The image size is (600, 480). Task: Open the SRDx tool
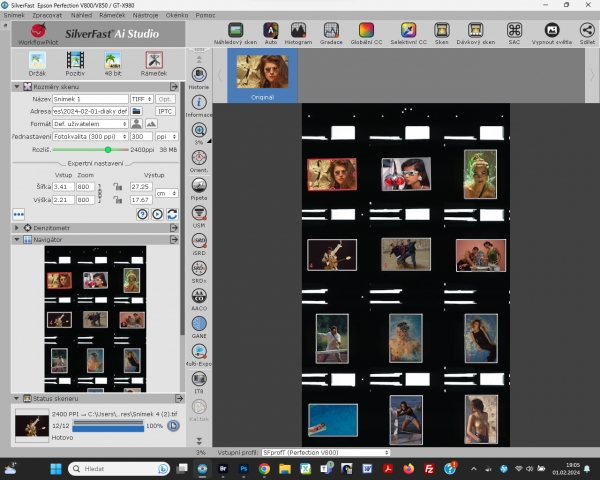[x=199, y=272]
